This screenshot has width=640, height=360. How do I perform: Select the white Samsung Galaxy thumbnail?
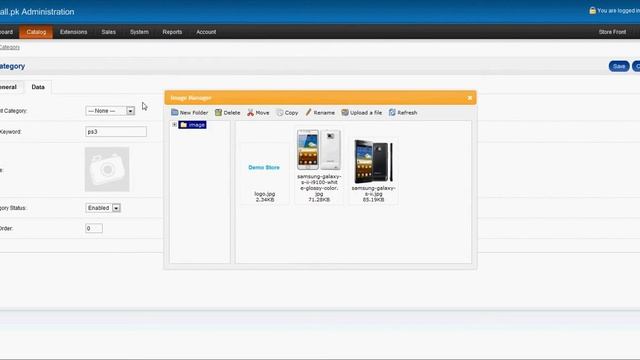pos(319,150)
